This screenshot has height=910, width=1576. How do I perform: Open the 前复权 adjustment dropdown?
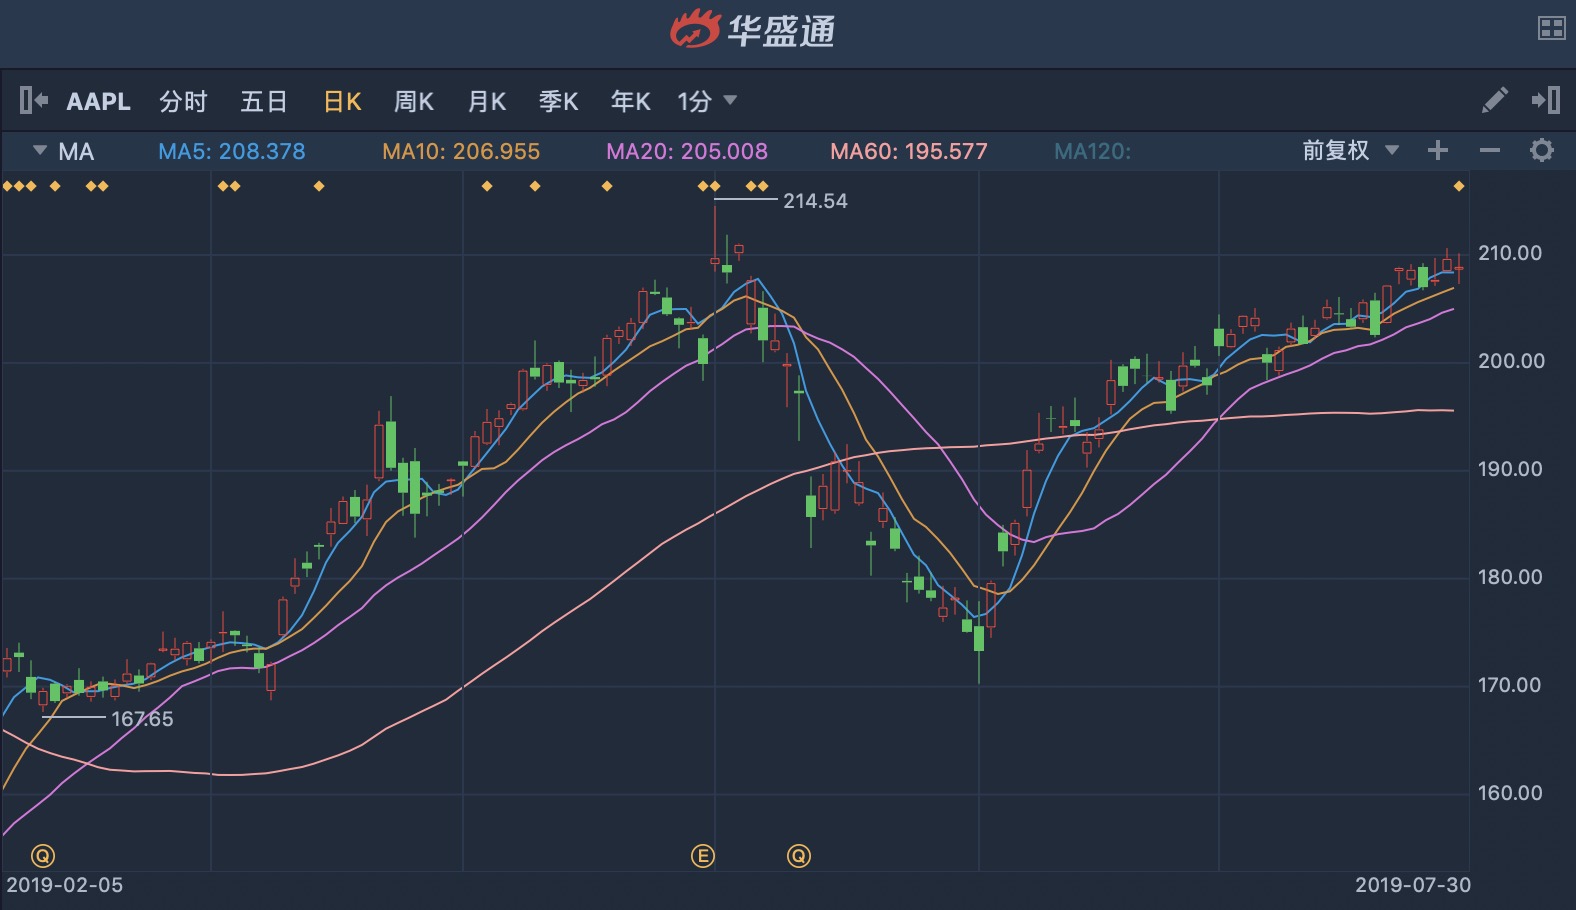(x=1350, y=151)
